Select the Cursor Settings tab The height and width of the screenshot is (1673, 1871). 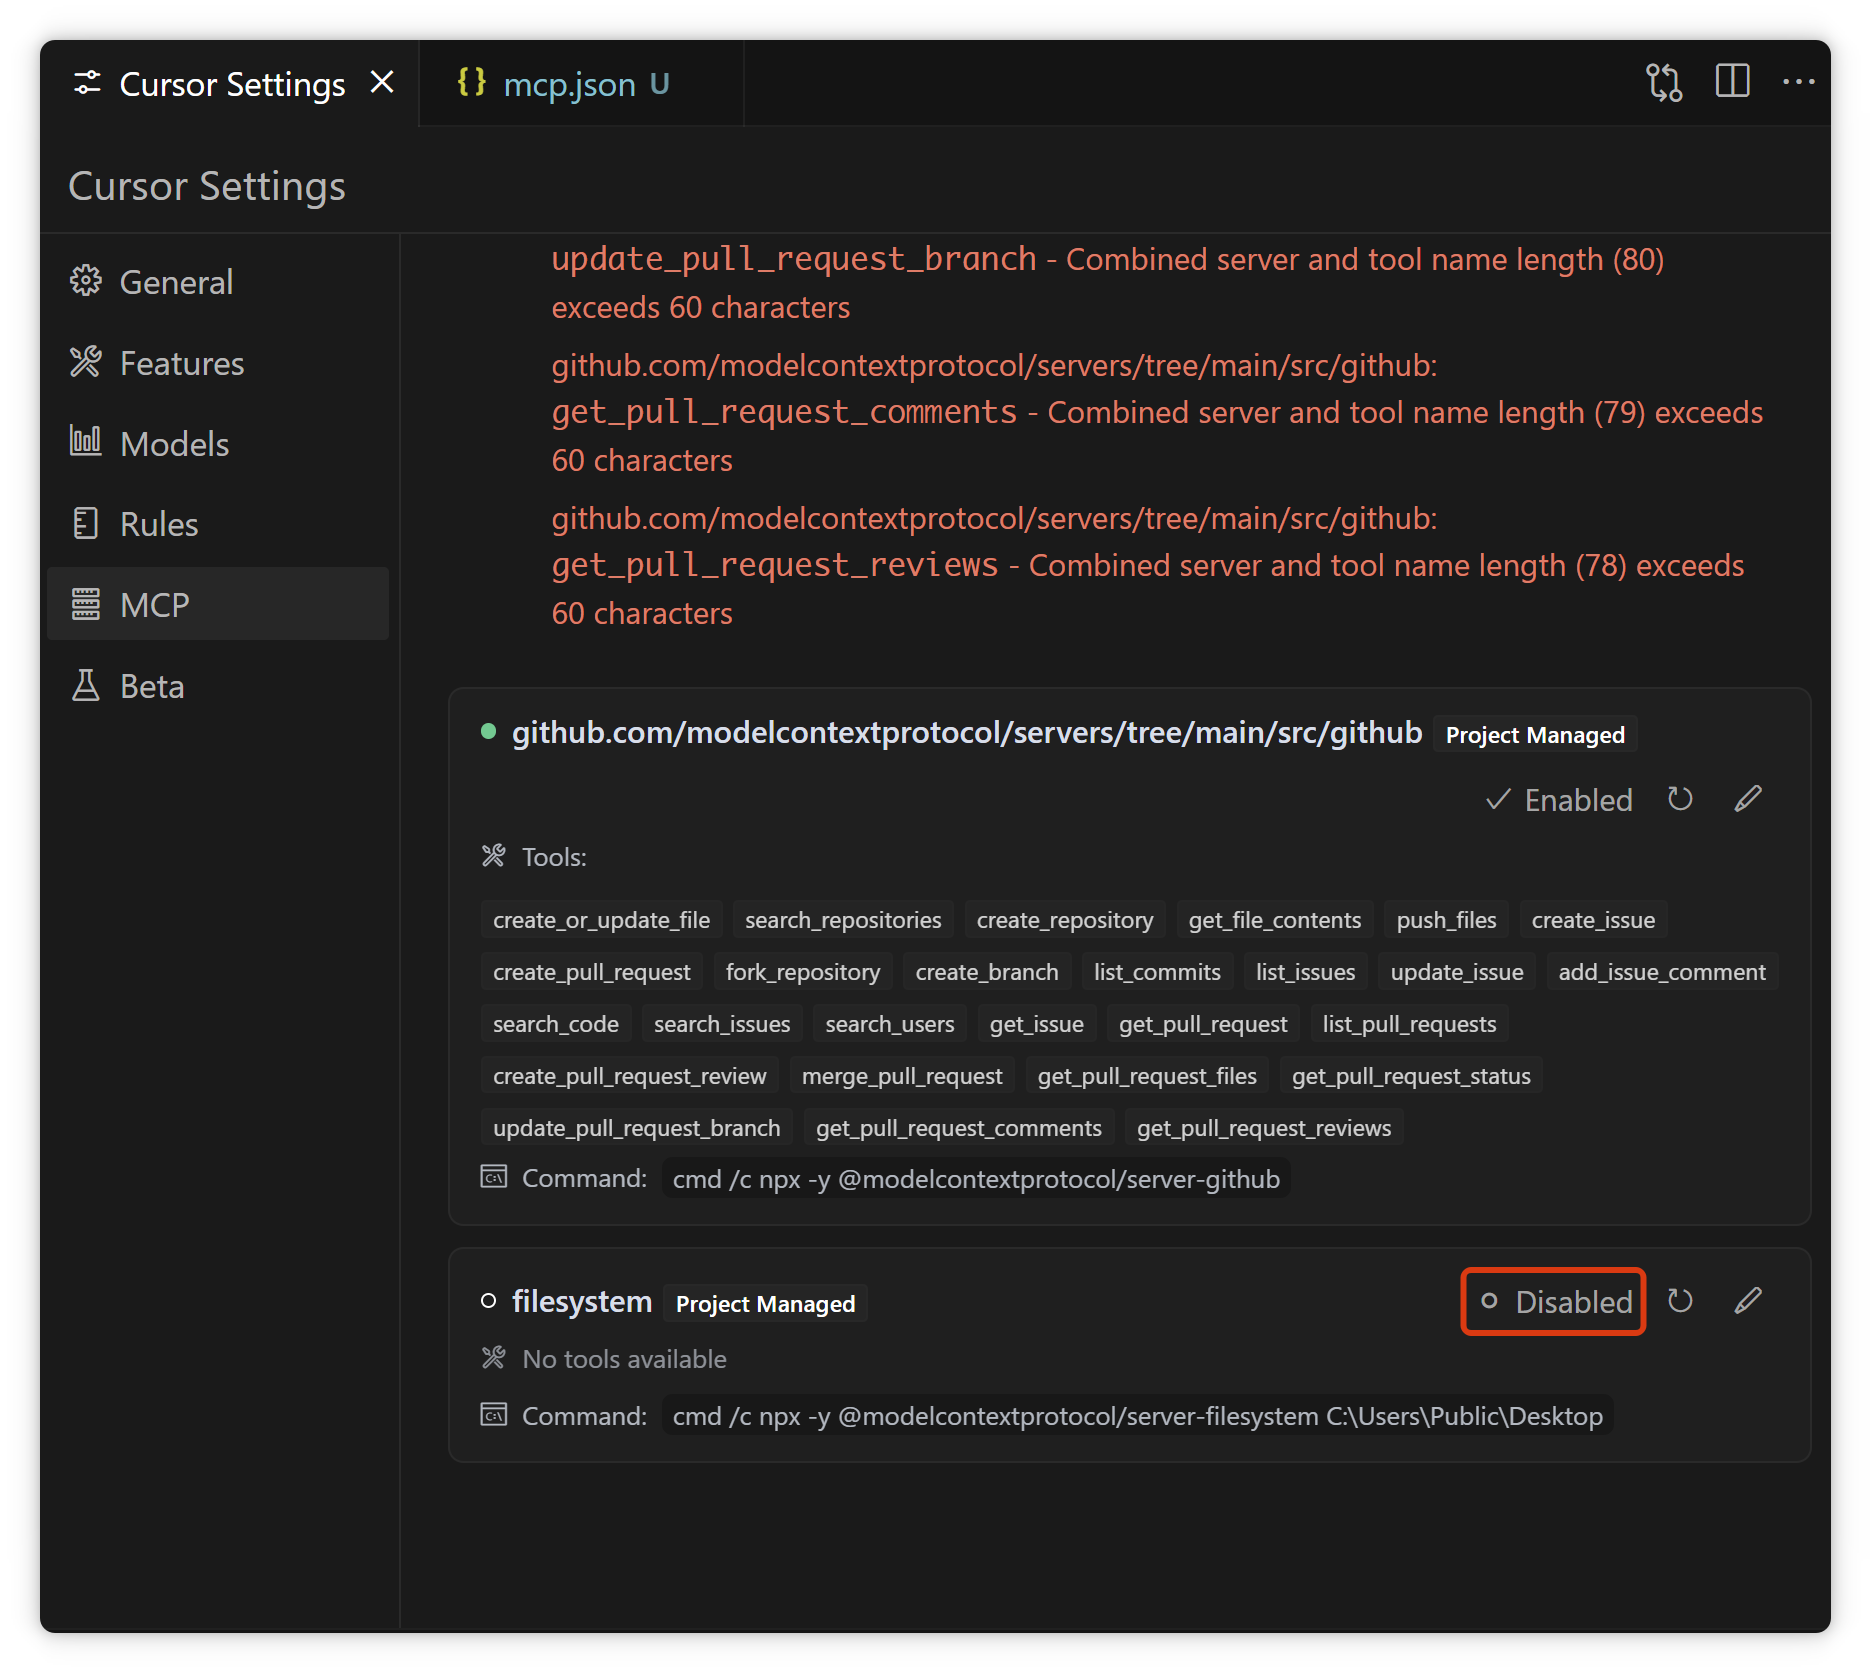[x=231, y=85]
